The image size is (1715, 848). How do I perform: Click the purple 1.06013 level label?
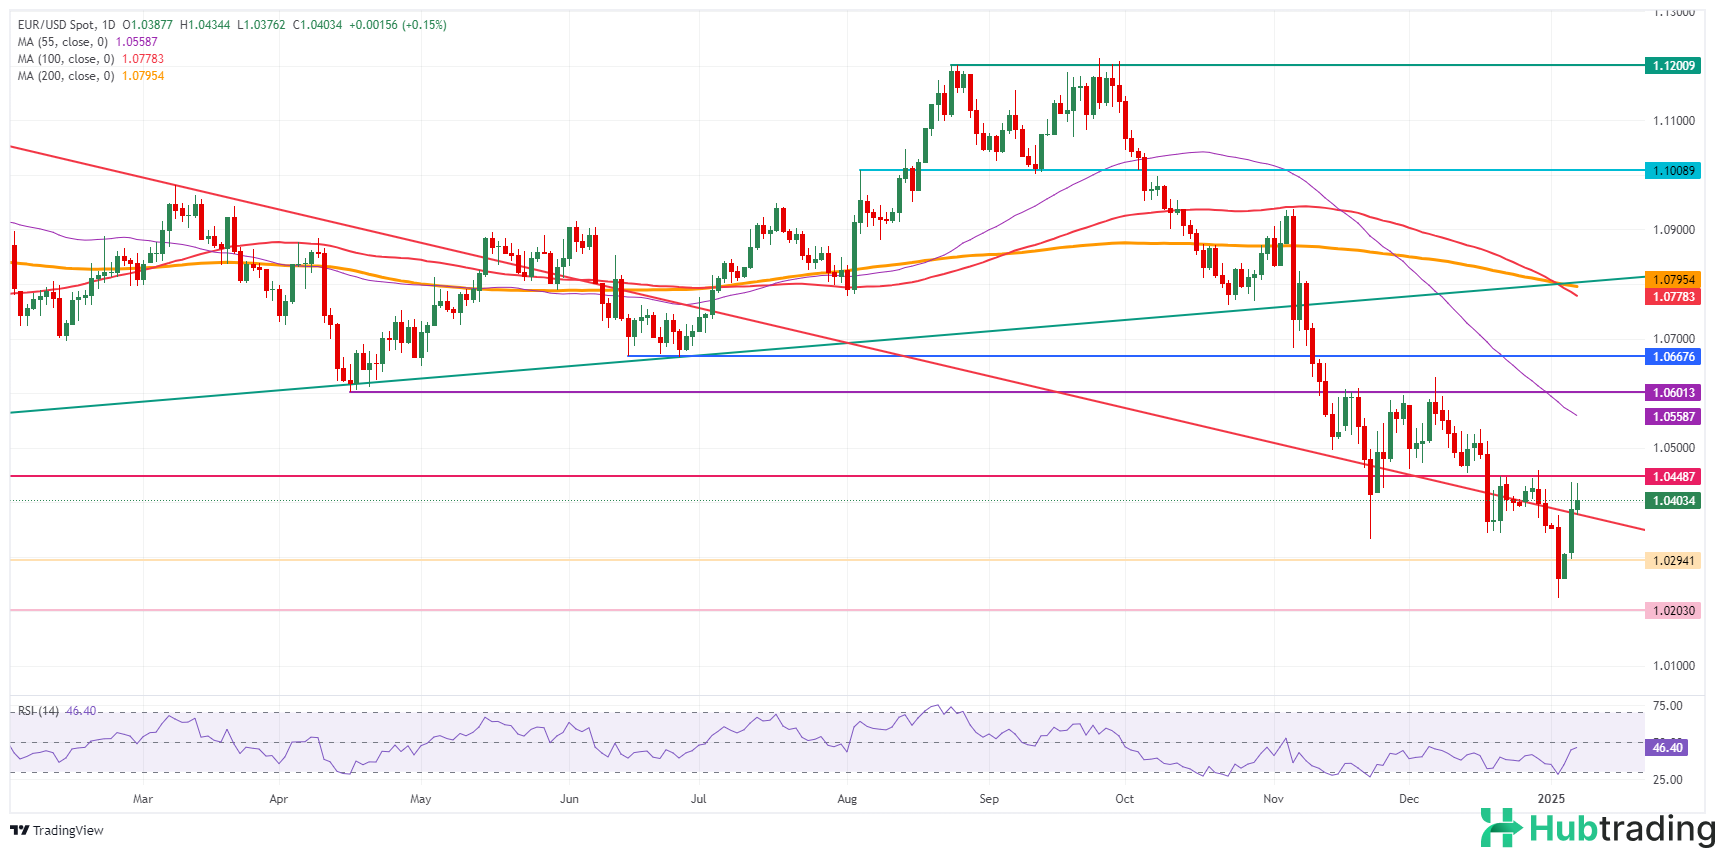point(1672,393)
